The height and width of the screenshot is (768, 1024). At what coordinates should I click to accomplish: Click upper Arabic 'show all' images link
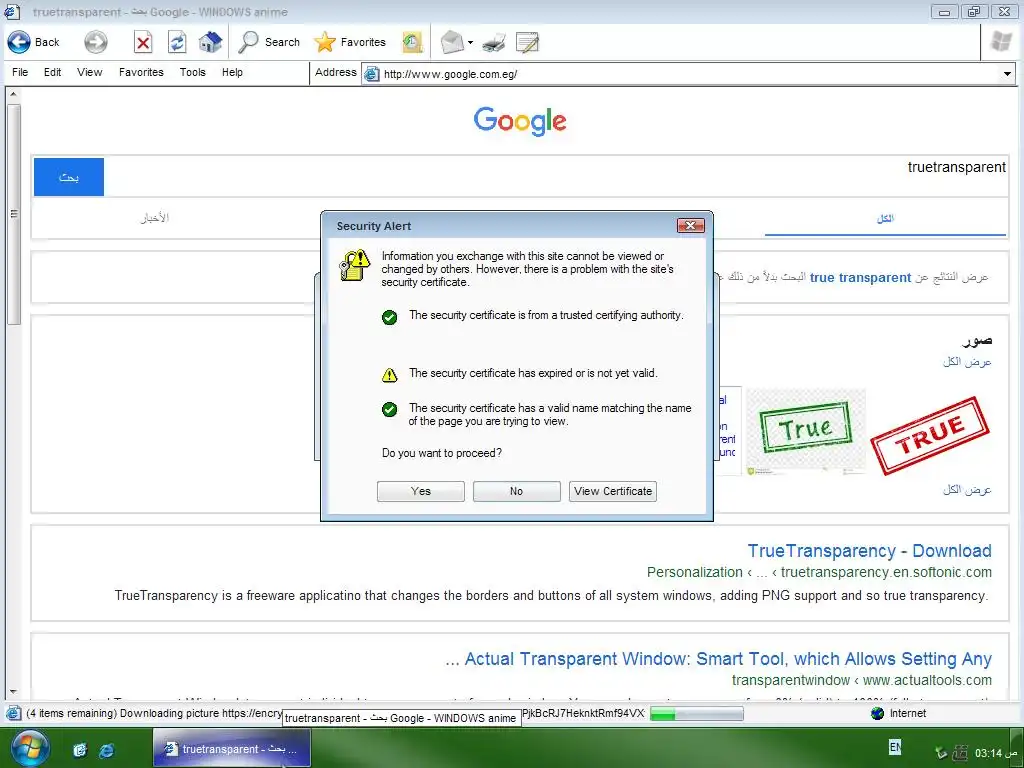(x=967, y=362)
